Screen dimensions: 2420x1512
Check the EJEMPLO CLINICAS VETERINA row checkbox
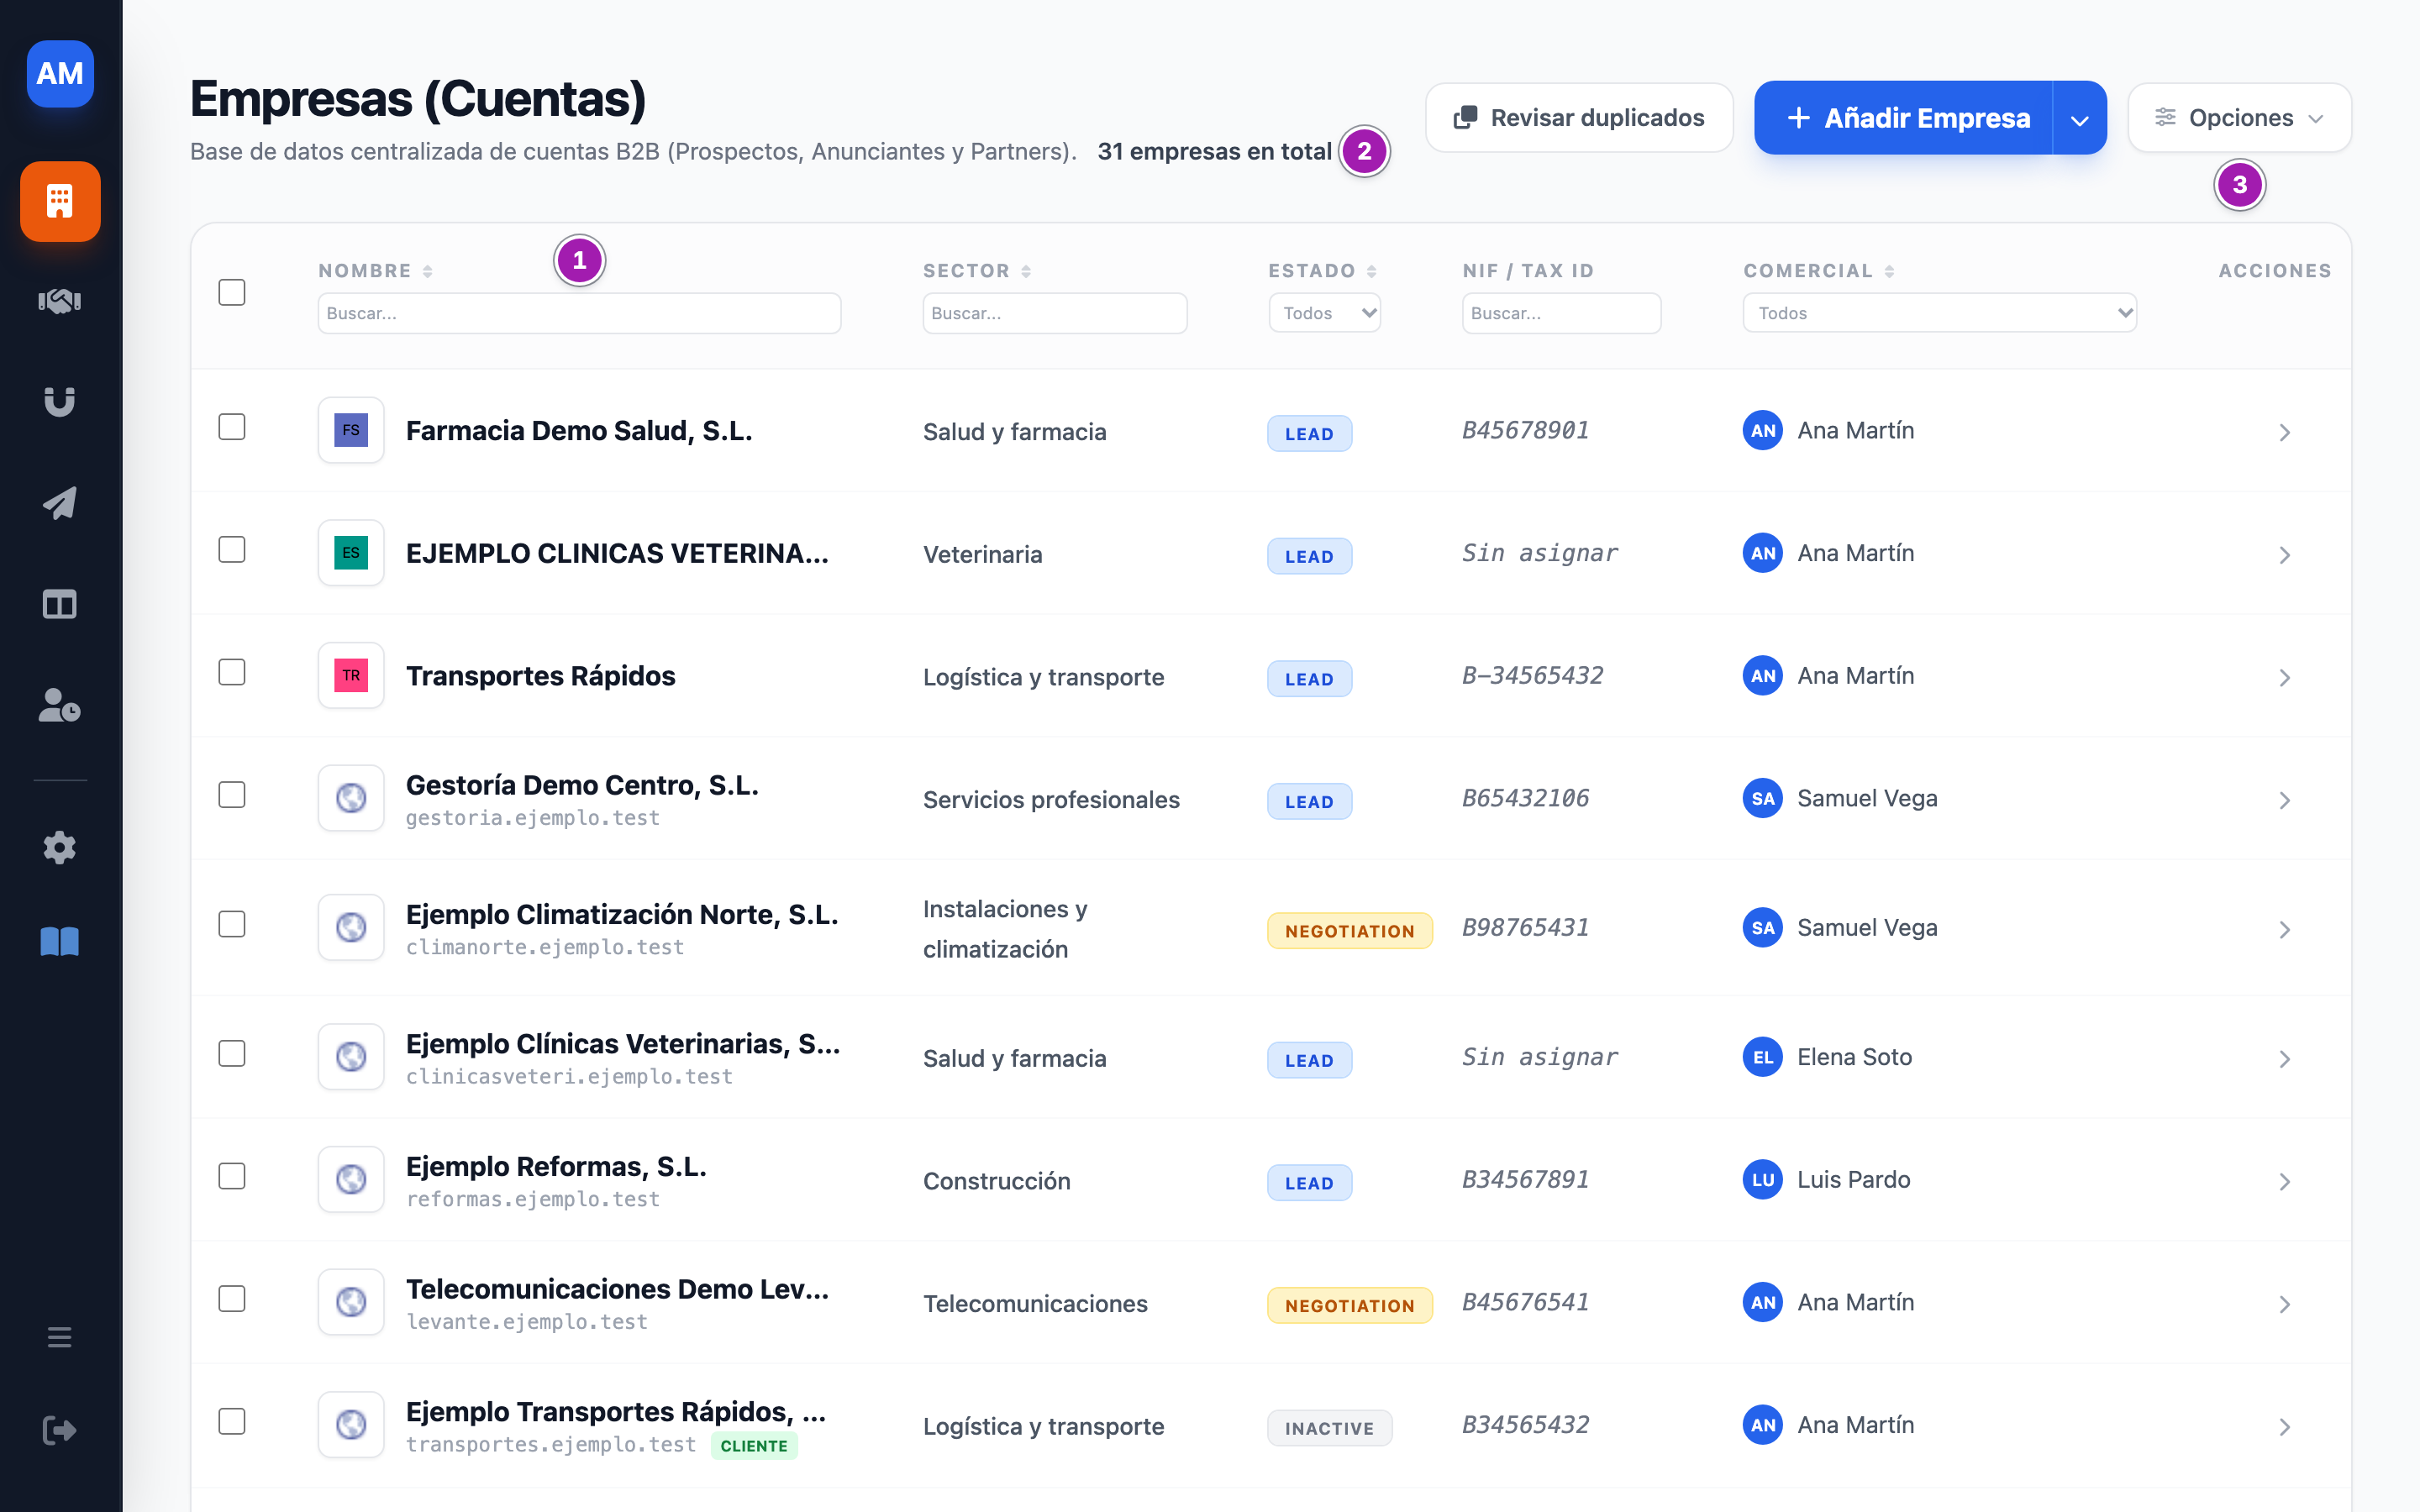click(x=232, y=549)
